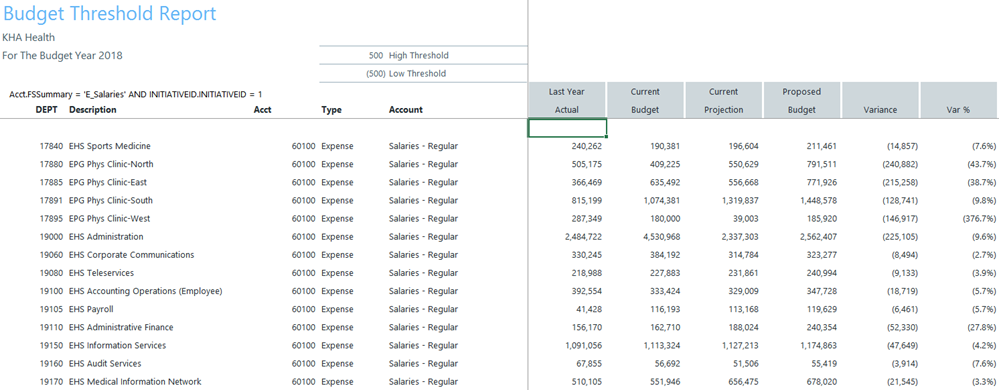Click the Budget Threshold Report title
The height and width of the screenshot is (390, 999).
110,13
